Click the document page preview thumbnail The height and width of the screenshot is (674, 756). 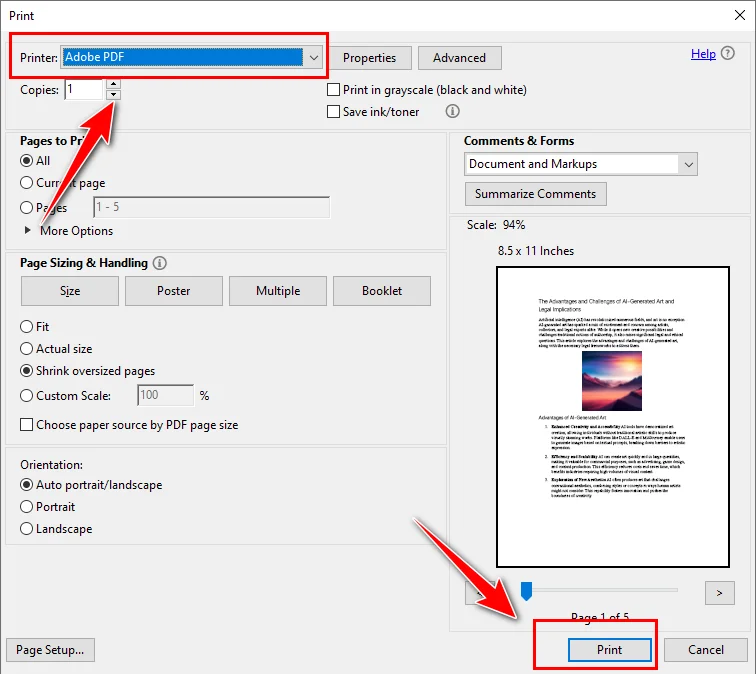coord(613,417)
